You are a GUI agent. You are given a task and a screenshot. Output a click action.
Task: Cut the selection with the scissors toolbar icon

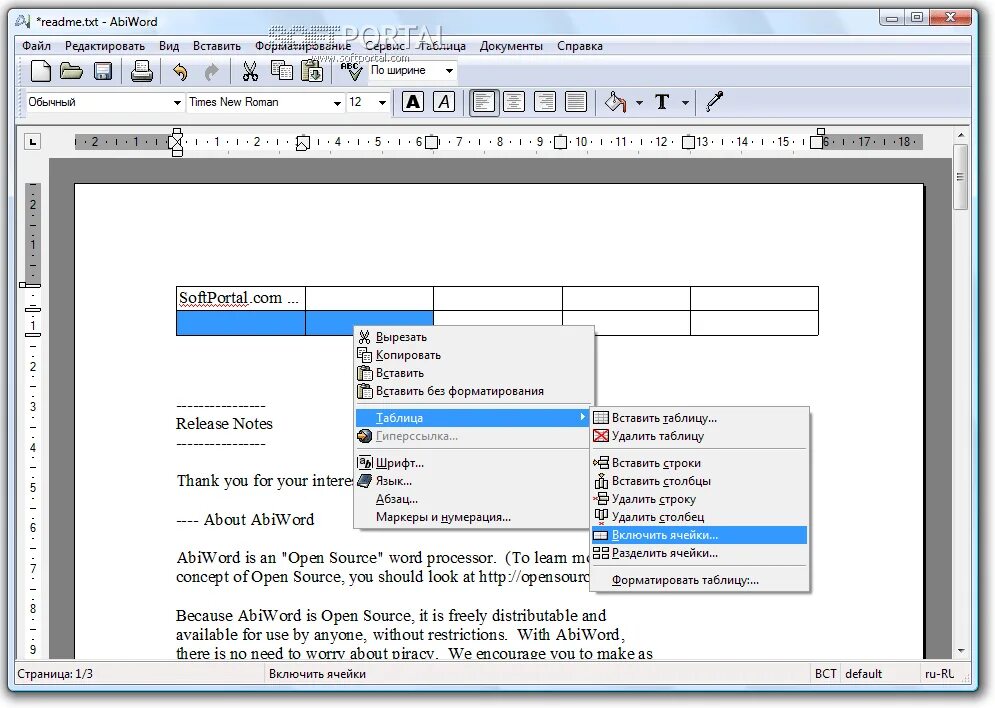[x=250, y=70]
